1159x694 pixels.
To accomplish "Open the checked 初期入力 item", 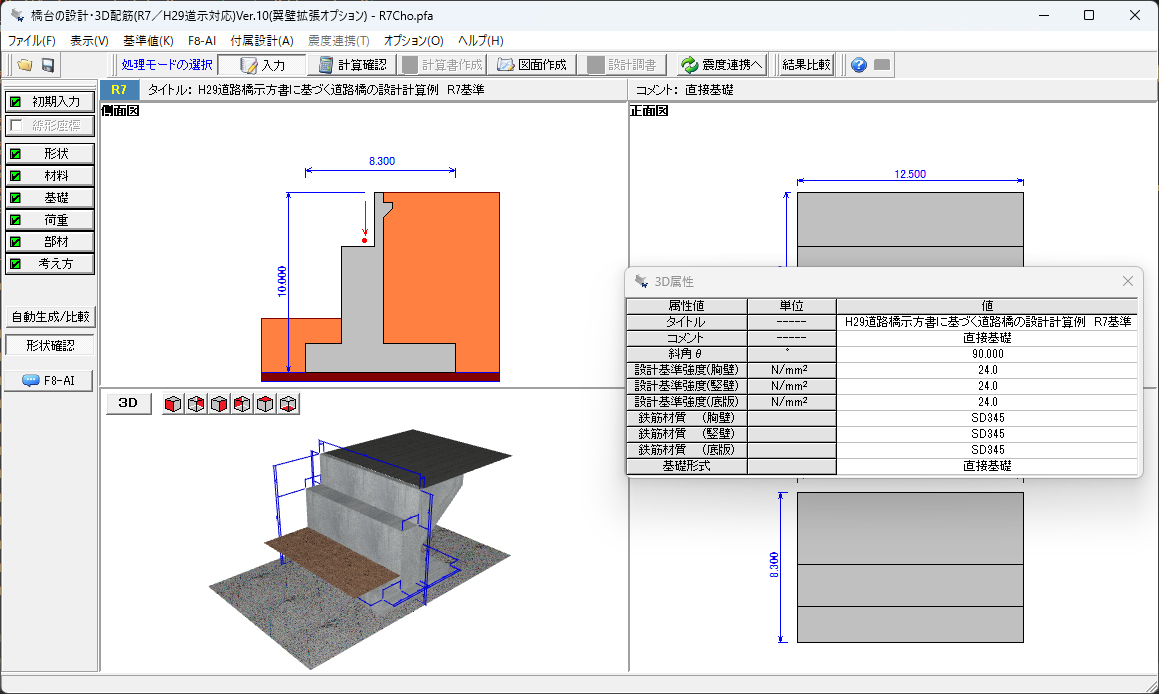I will point(50,102).
